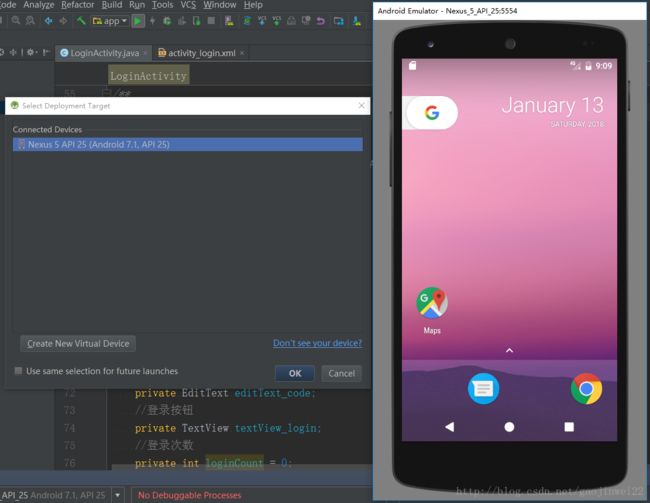Check Use same selection for future launches

[x=18, y=371]
